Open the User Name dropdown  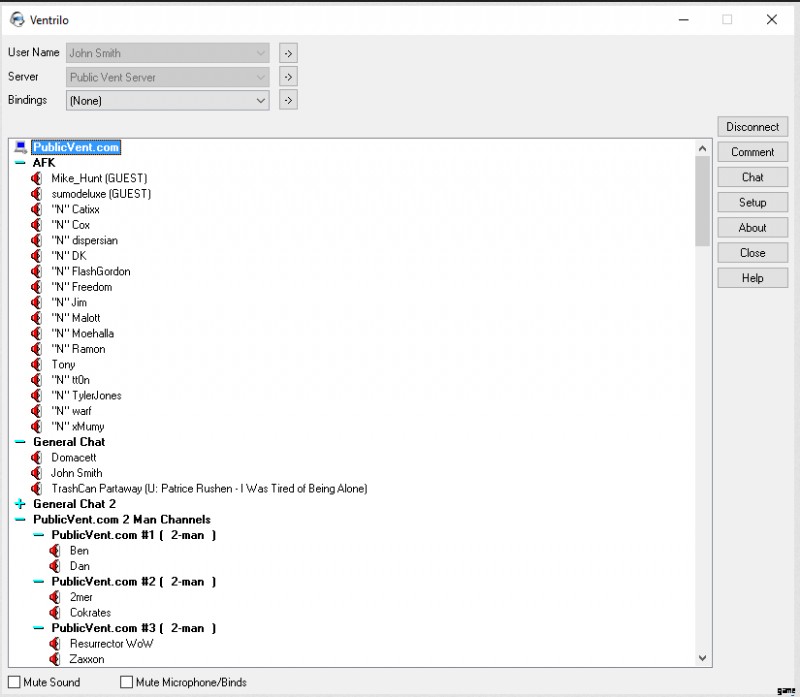[x=261, y=53]
